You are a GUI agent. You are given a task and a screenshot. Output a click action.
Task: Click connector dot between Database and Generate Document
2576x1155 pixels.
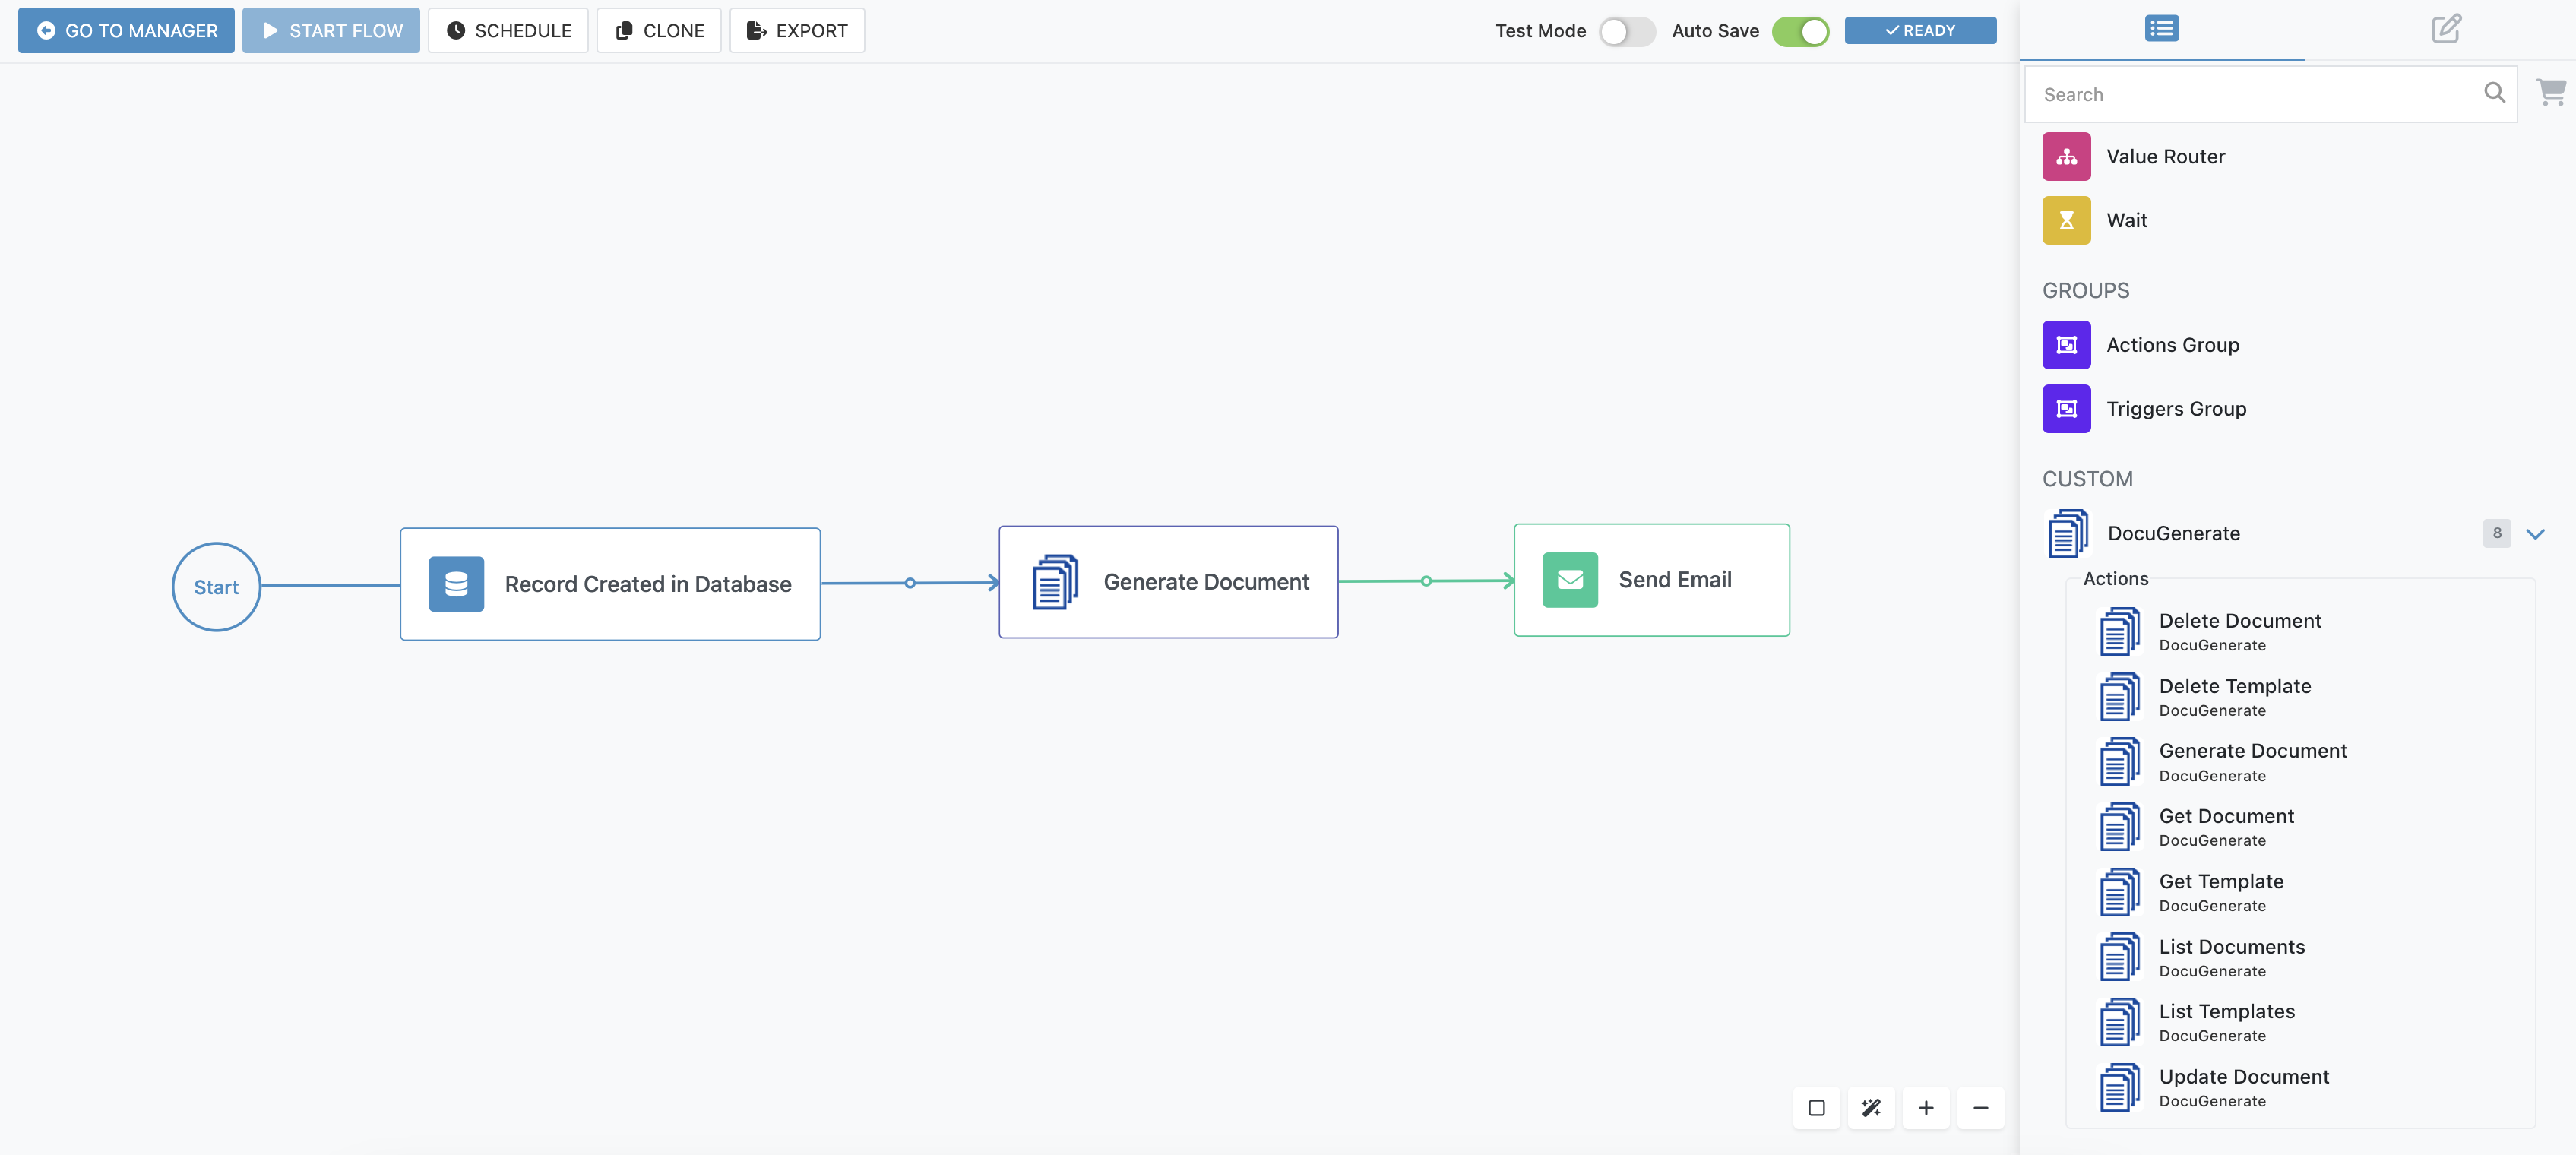910,583
